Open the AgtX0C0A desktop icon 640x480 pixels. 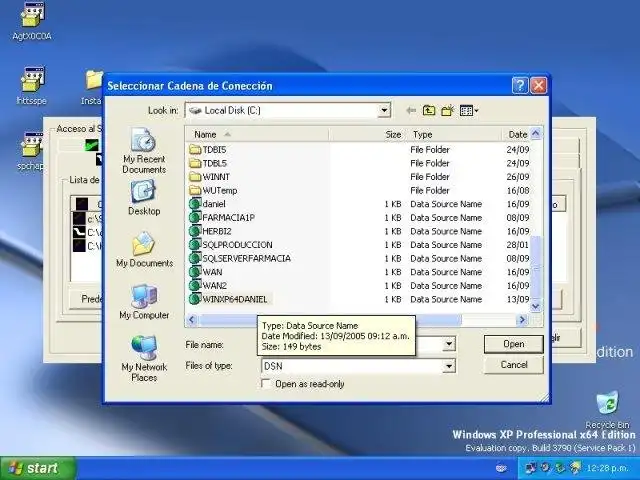tap(32, 21)
